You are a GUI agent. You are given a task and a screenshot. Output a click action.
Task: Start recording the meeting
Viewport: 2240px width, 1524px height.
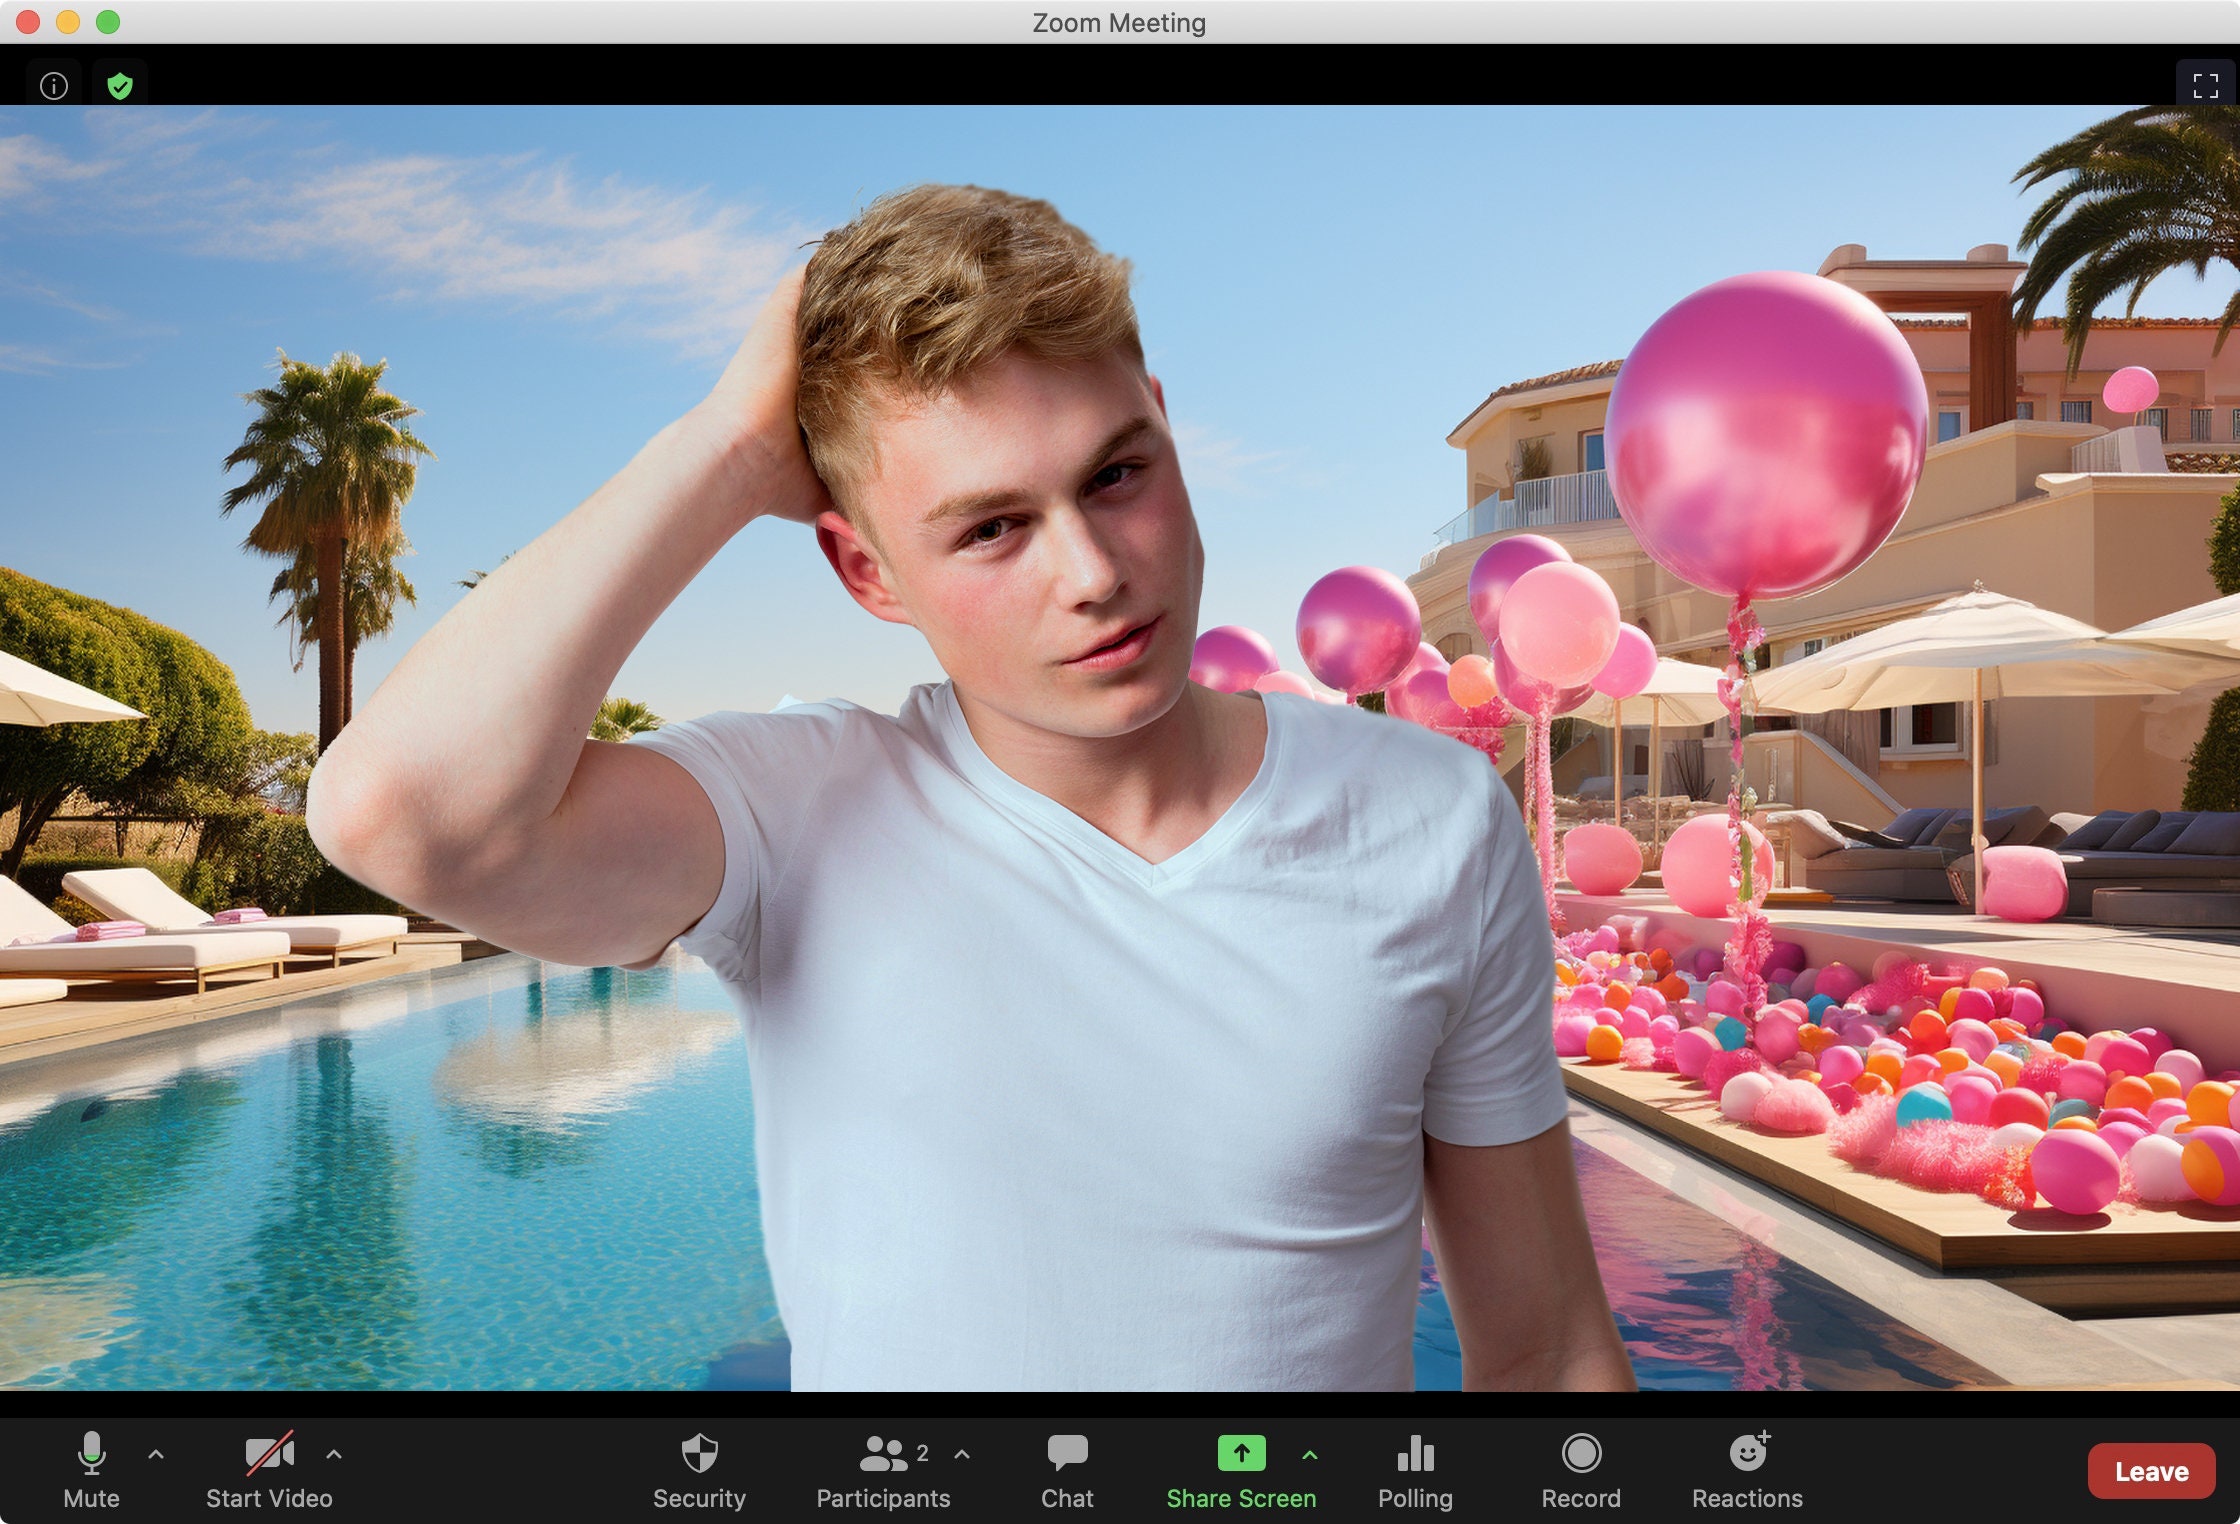(1581, 1468)
